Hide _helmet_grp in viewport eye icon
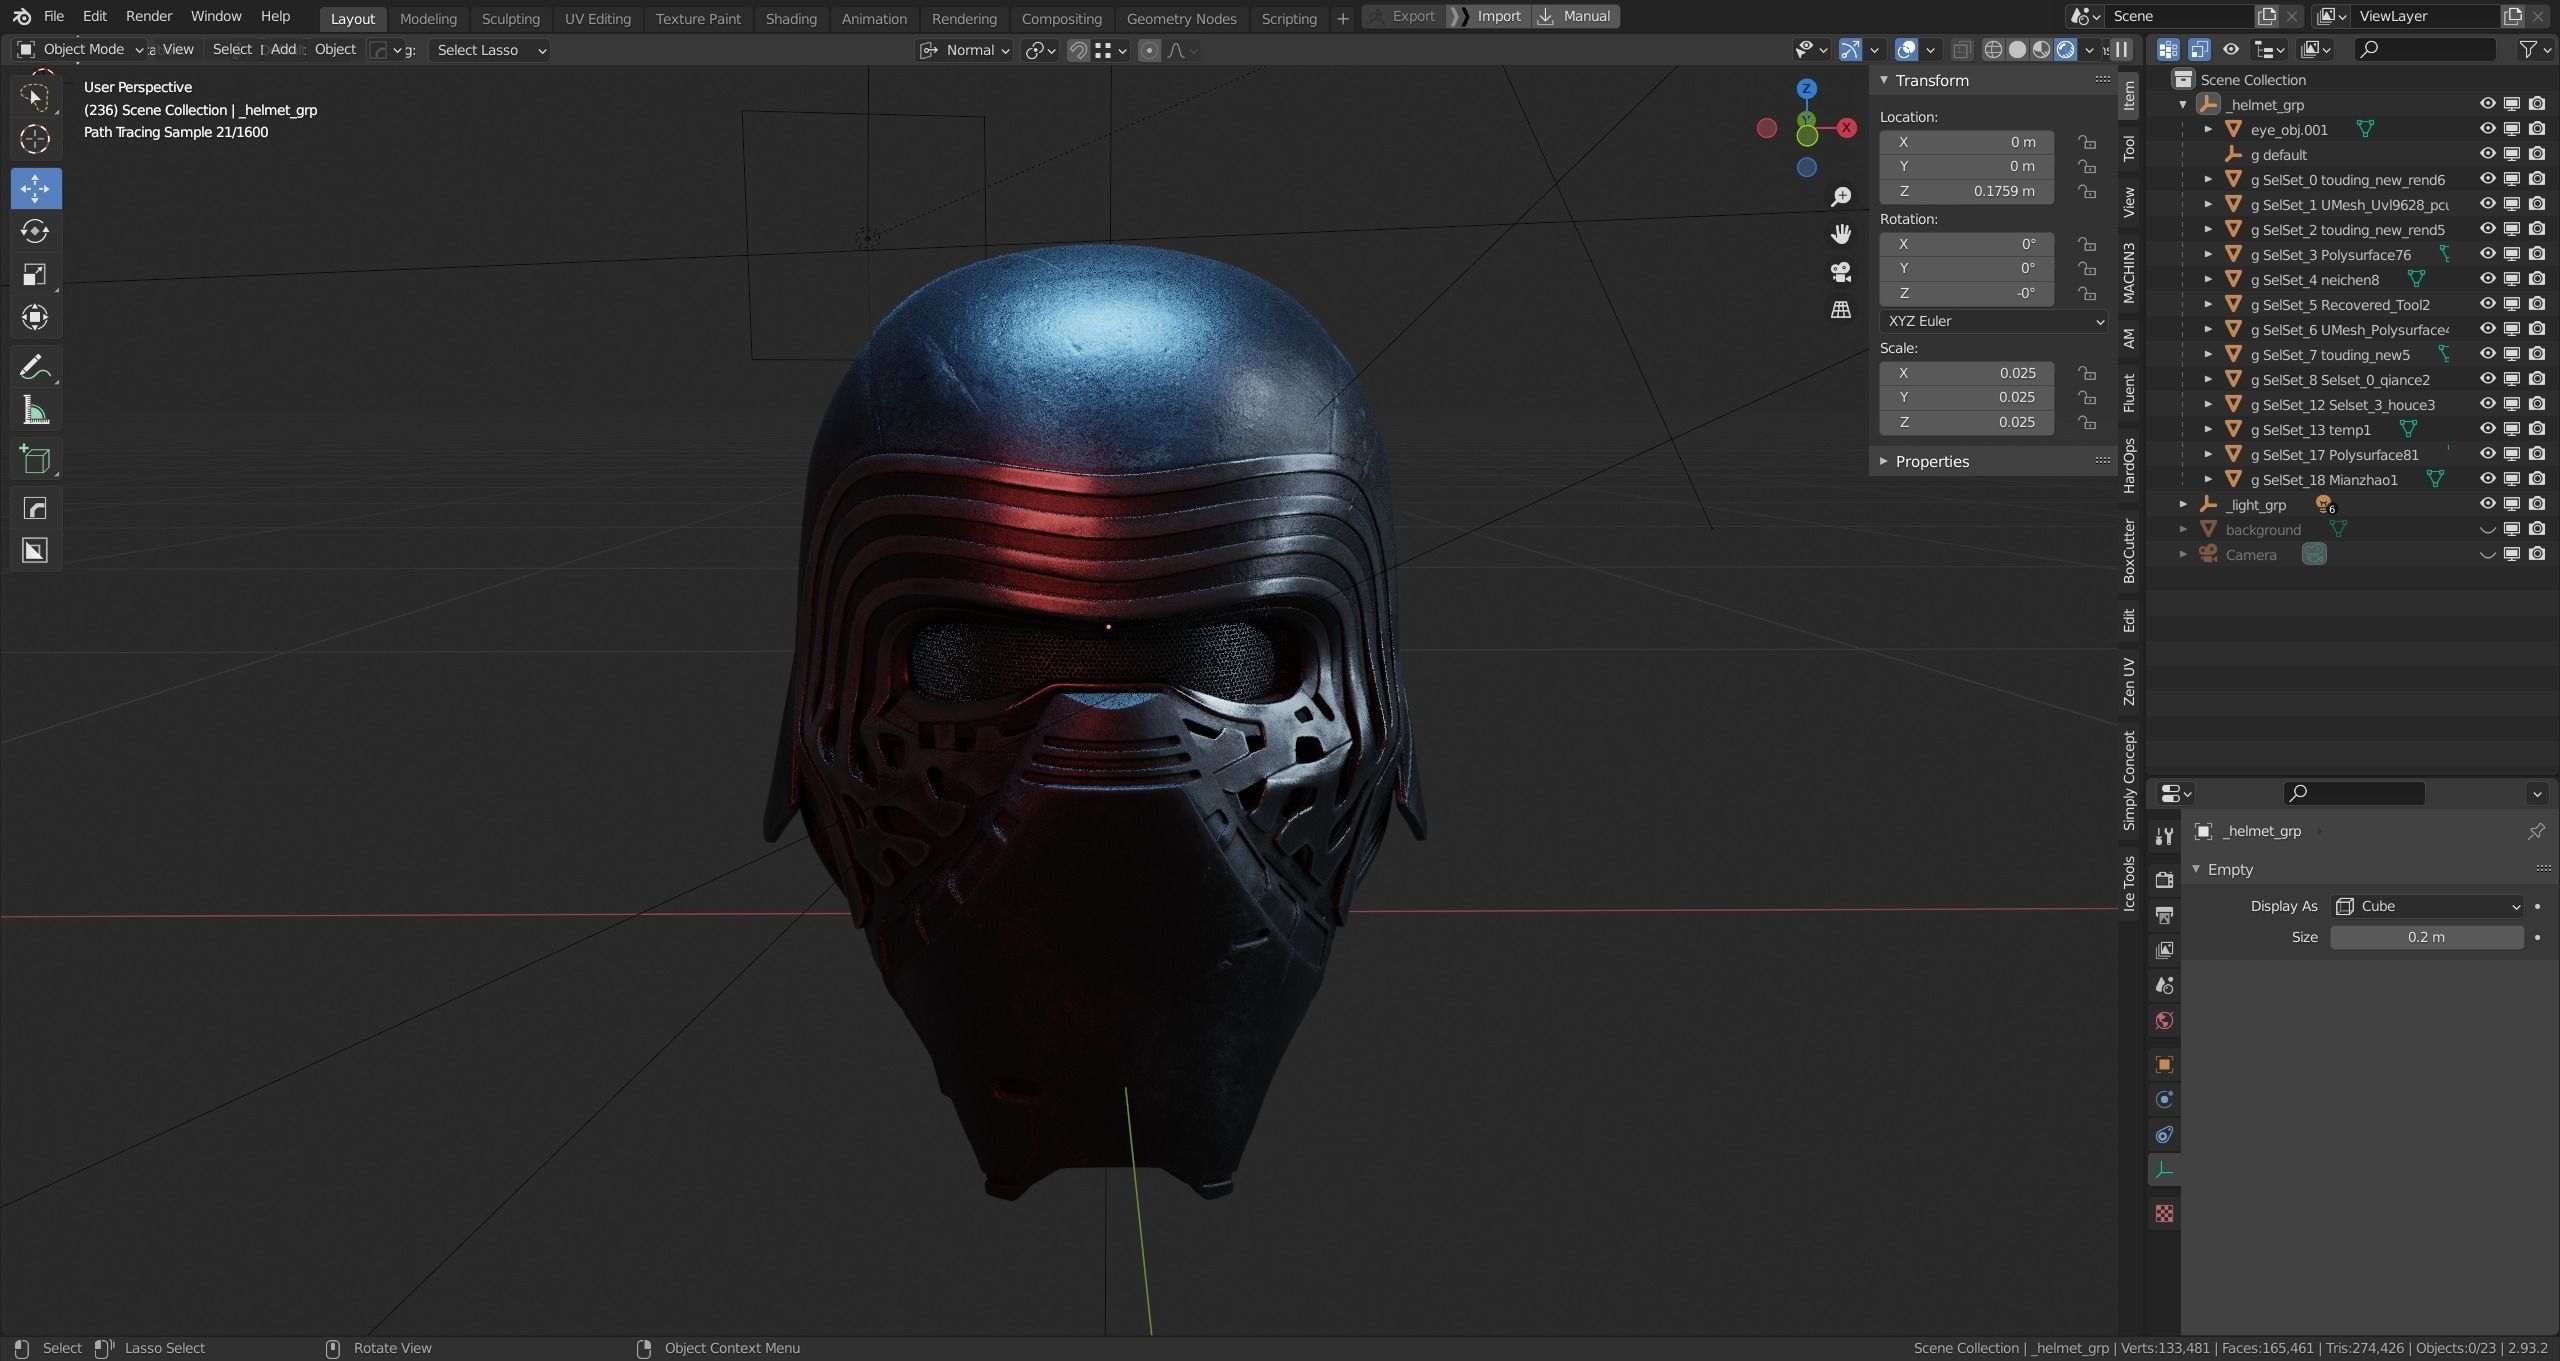The image size is (2560, 1361). click(2487, 104)
